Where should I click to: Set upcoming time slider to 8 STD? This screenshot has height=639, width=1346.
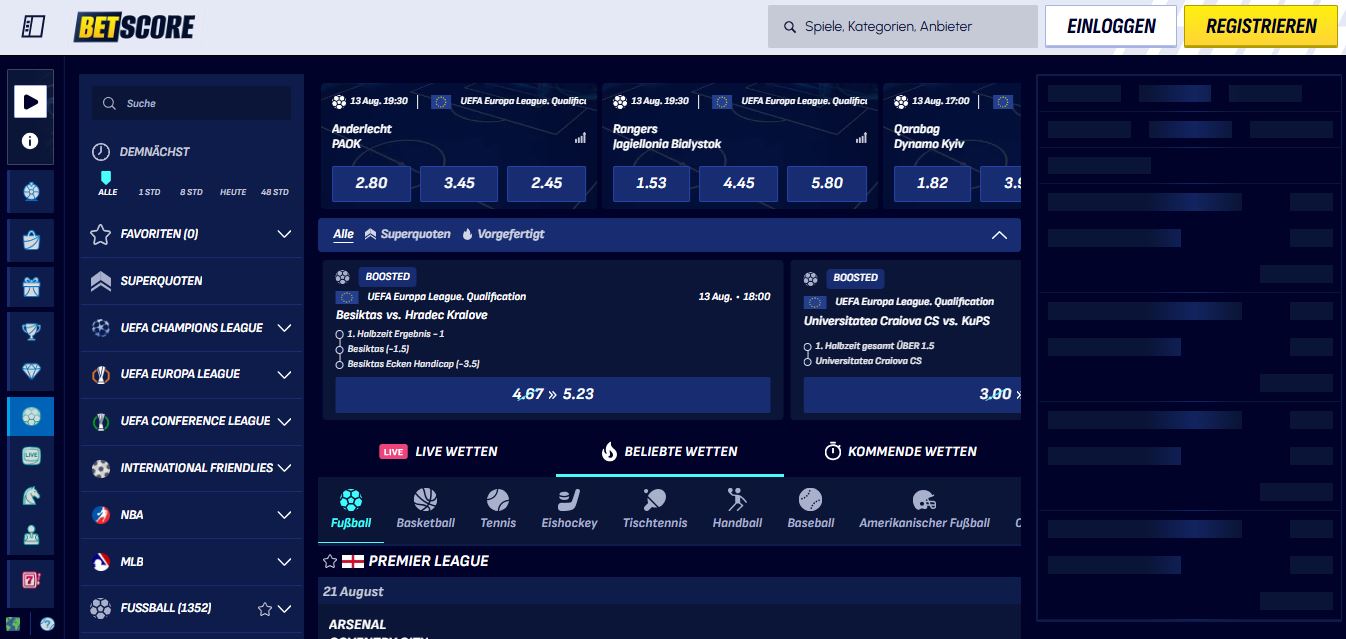(191, 192)
